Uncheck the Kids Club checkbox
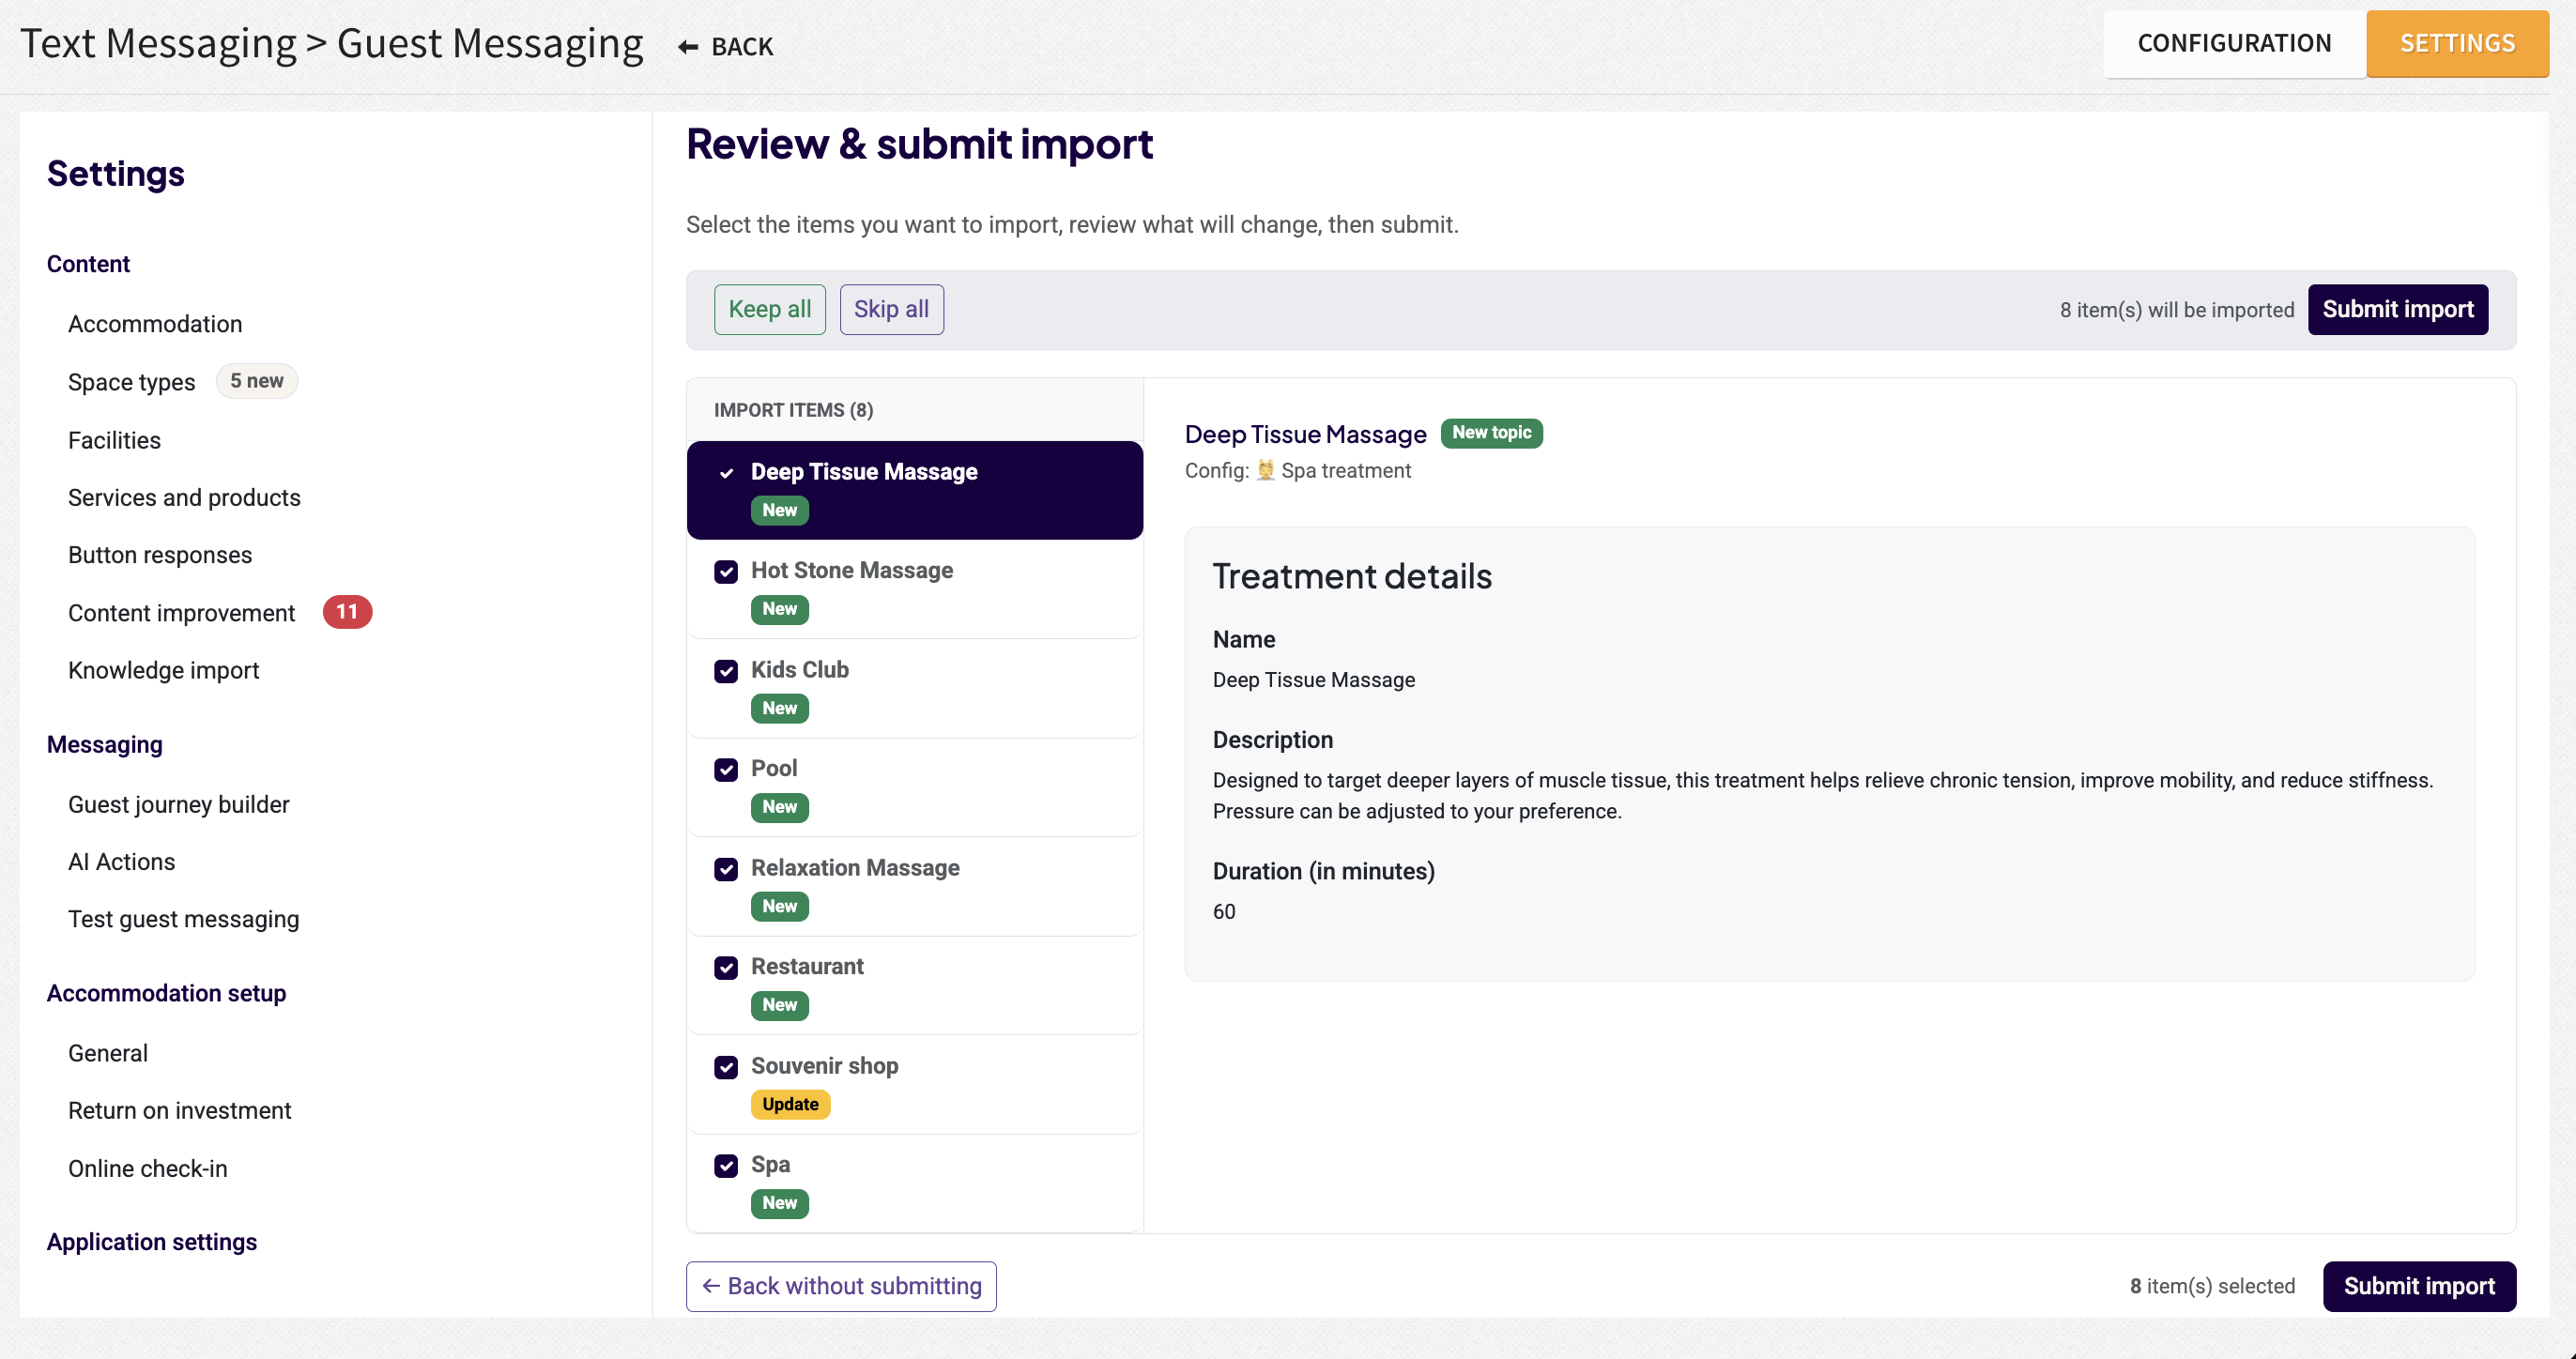This screenshot has width=2576, height=1359. point(727,671)
